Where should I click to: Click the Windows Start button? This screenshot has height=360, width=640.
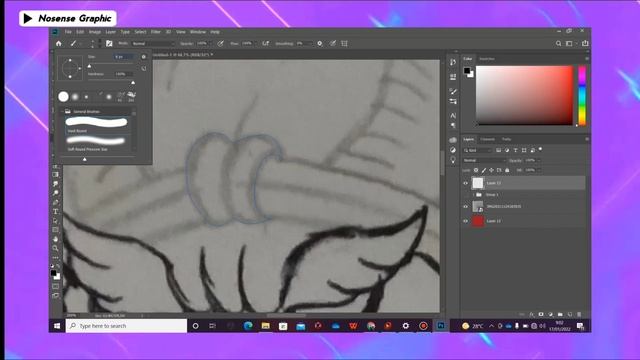click(57, 326)
